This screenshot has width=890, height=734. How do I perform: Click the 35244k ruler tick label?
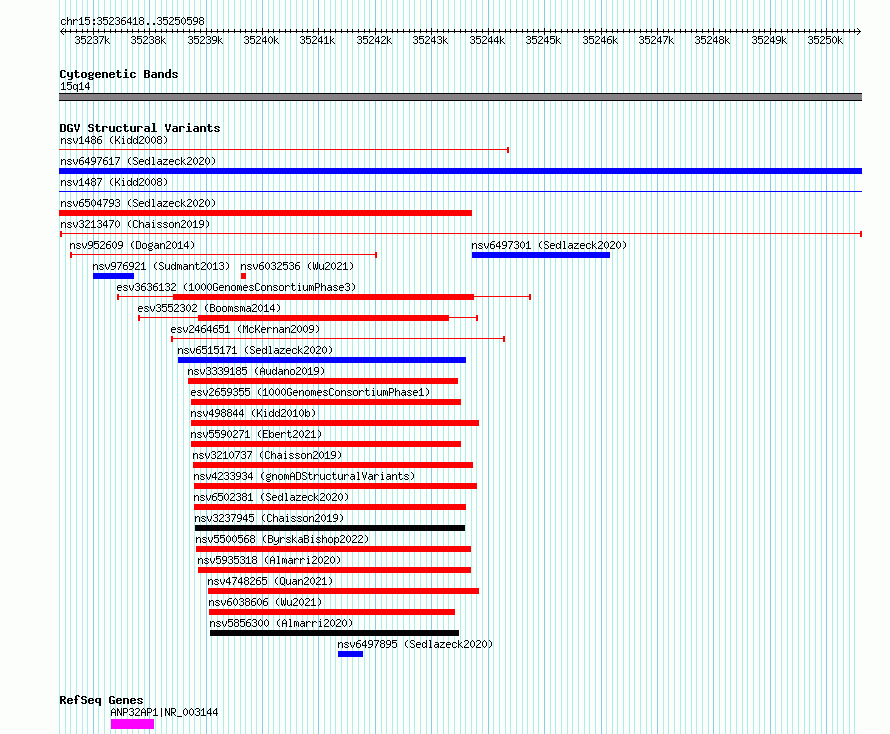pyautogui.click(x=487, y=40)
